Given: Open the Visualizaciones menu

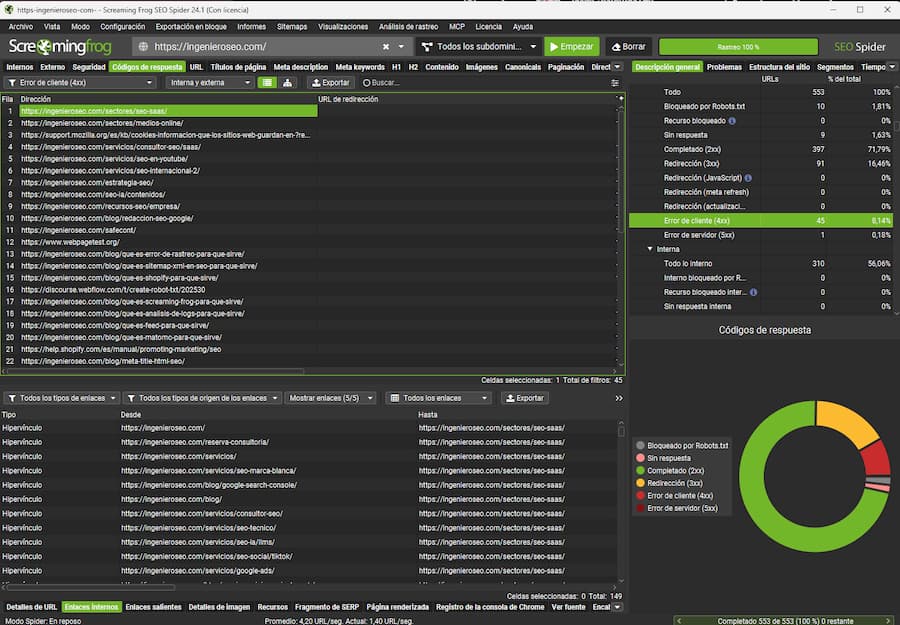Looking at the screenshot, I should (343, 26).
